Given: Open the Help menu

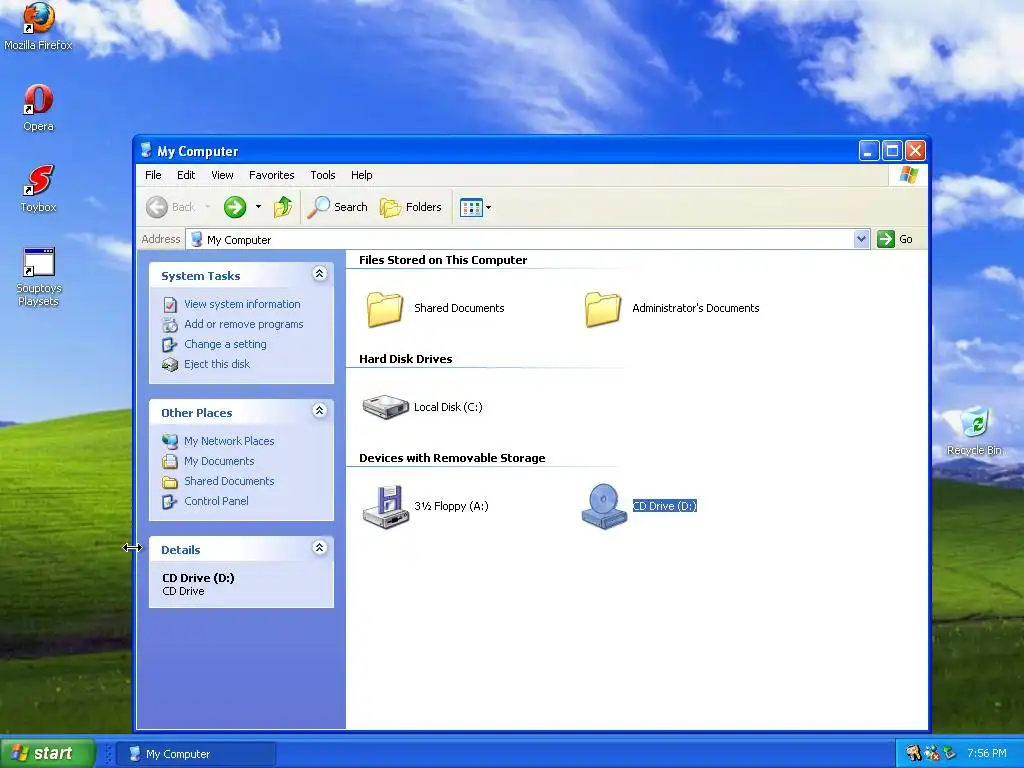Looking at the screenshot, I should (361, 175).
